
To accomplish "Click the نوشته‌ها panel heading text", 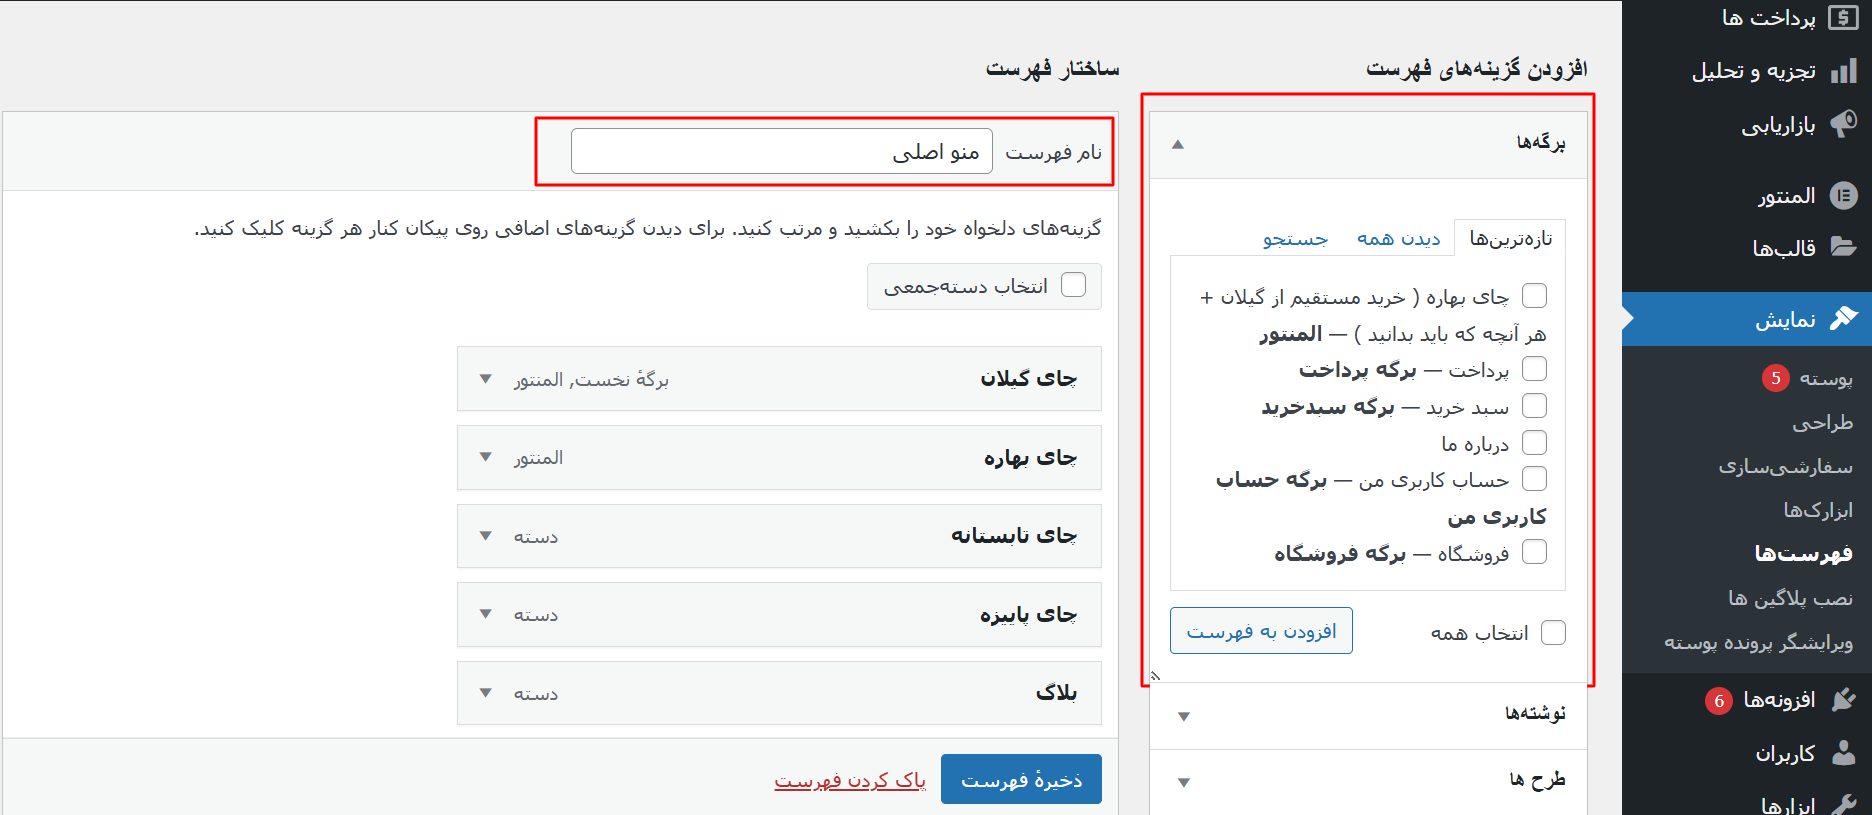I will [1536, 713].
